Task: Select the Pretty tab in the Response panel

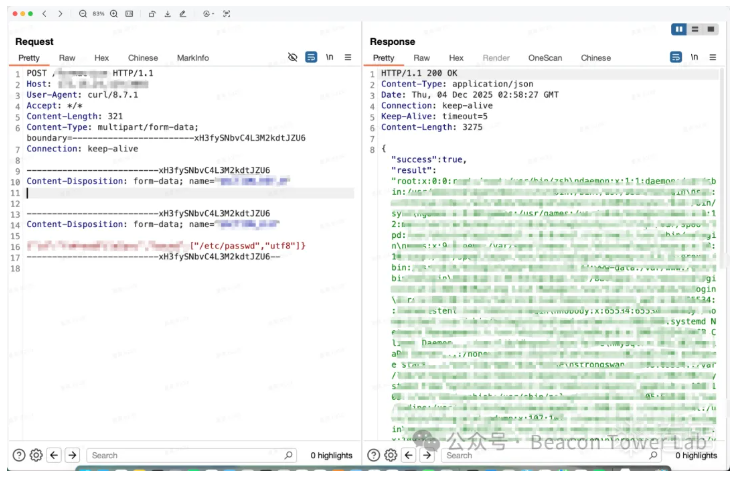Action: click(x=383, y=58)
